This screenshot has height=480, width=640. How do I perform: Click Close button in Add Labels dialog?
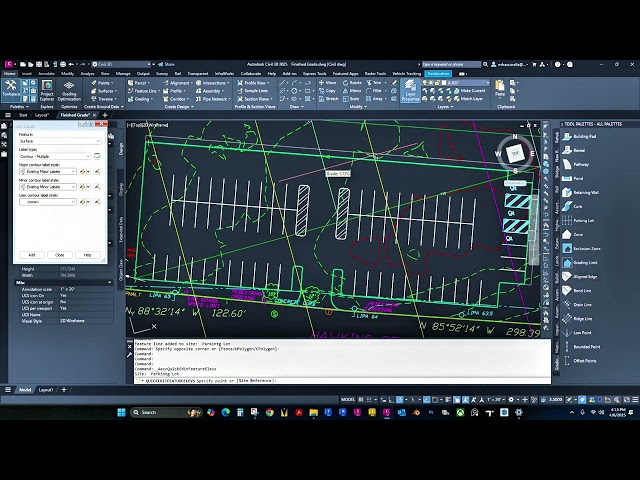coord(60,255)
